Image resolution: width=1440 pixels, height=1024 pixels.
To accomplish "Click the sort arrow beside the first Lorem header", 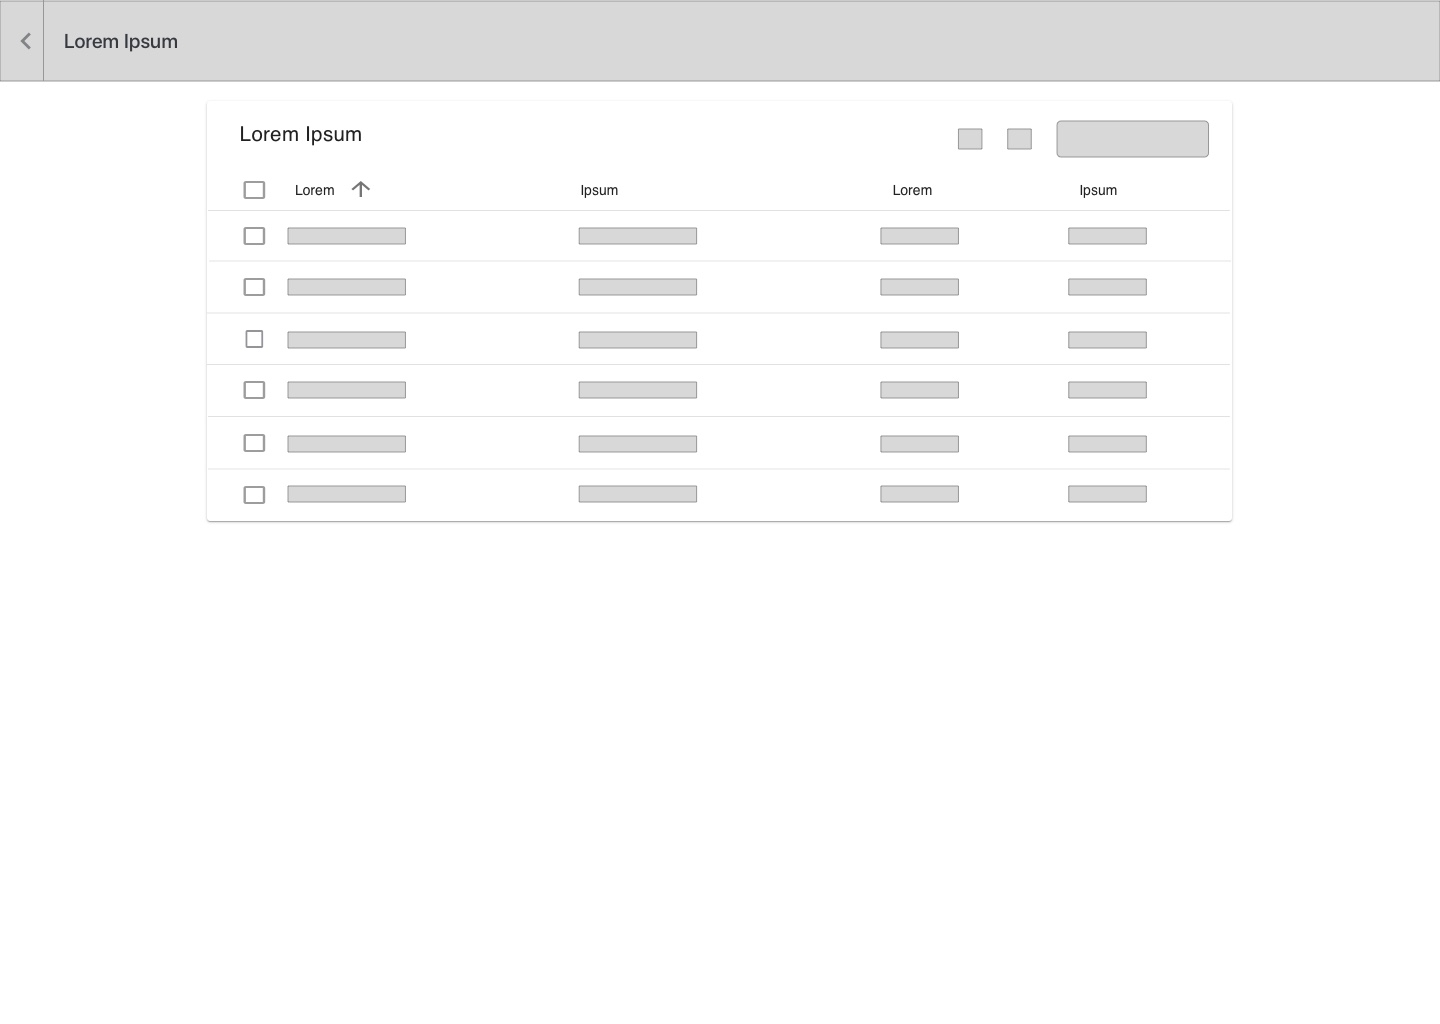I will (x=361, y=189).
